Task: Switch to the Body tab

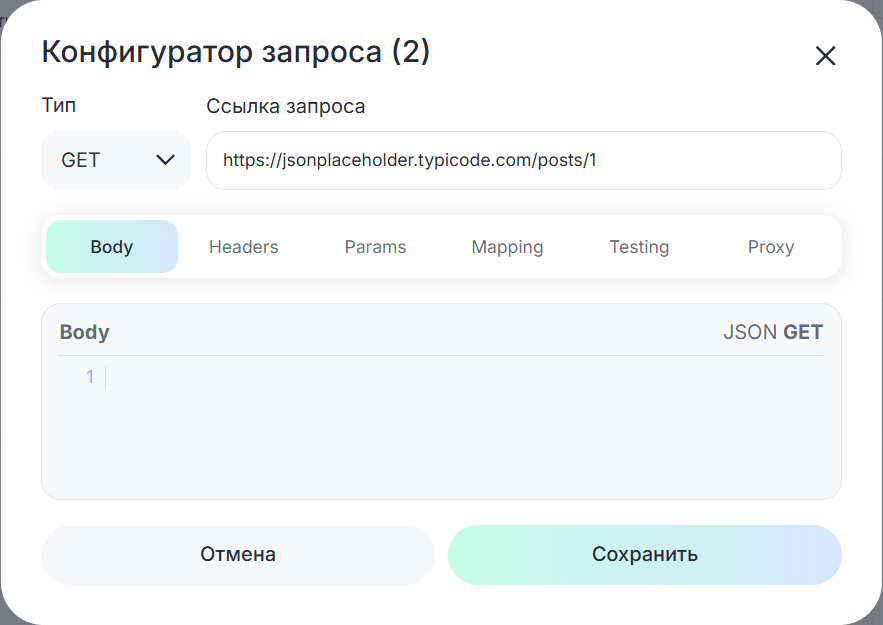Action: coord(112,247)
